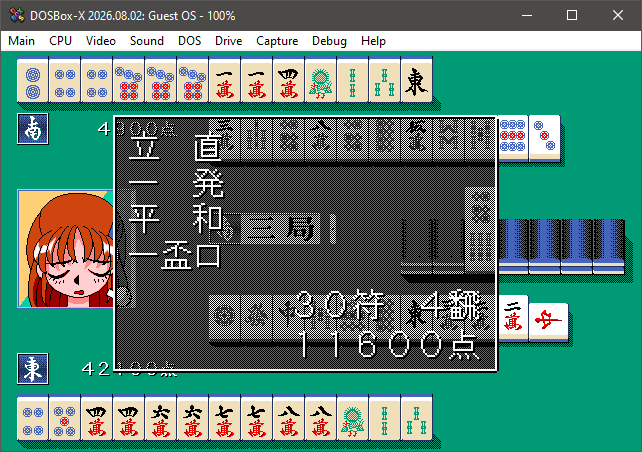This screenshot has height=452, width=642.
Task: Select the four-circle tile in the bottom hand
Action: point(33,418)
